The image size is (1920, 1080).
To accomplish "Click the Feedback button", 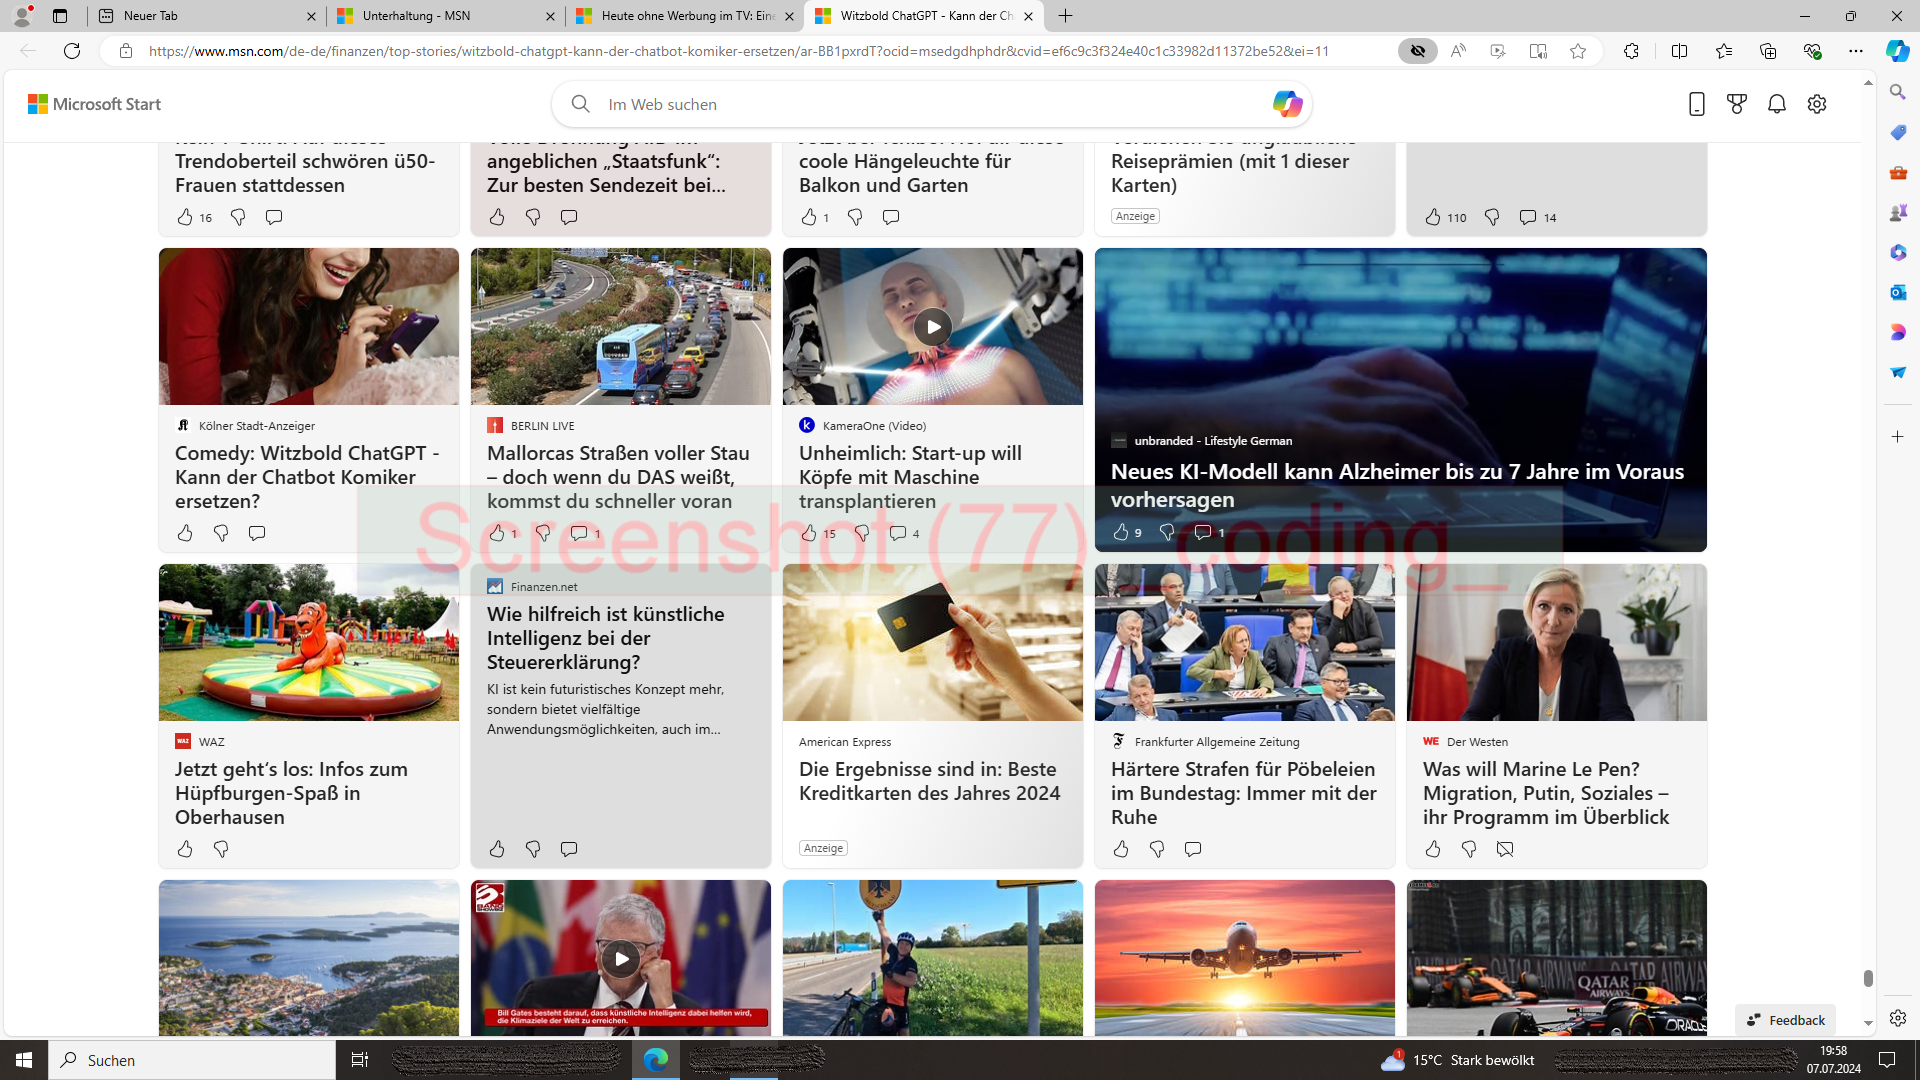I will (1786, 1020).
